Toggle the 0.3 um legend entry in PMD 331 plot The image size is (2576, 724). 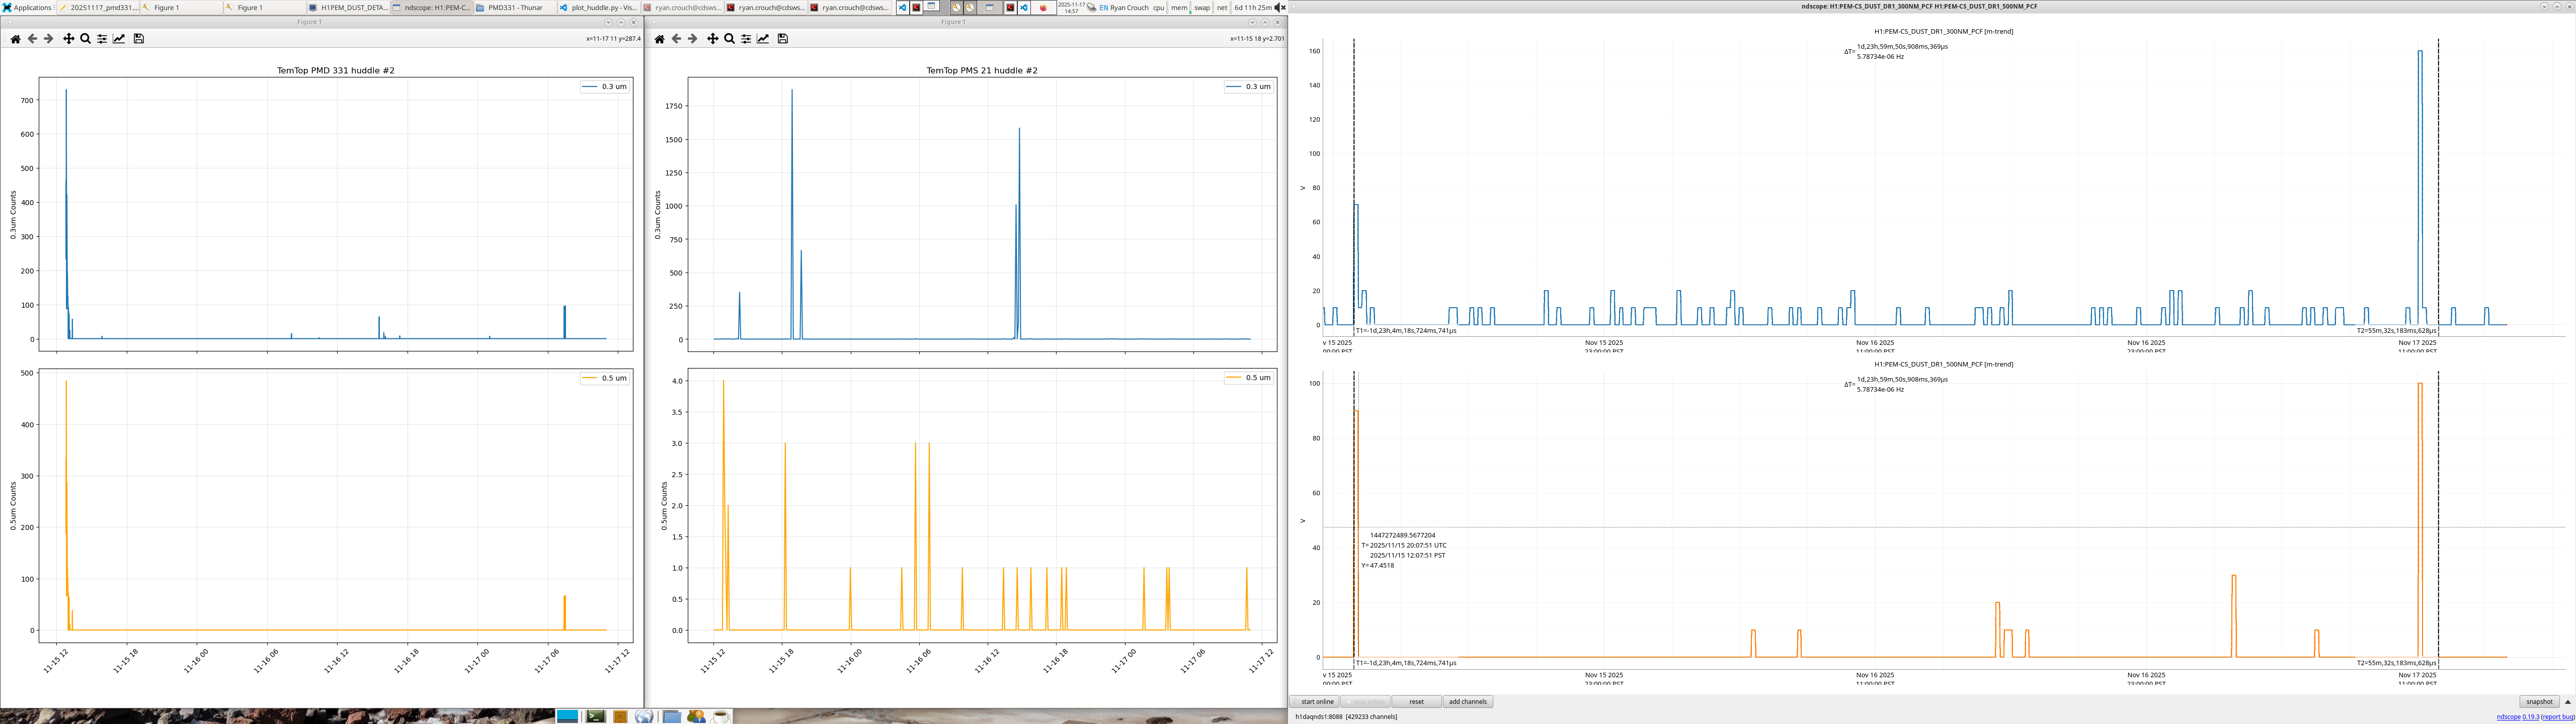[604, 87]
